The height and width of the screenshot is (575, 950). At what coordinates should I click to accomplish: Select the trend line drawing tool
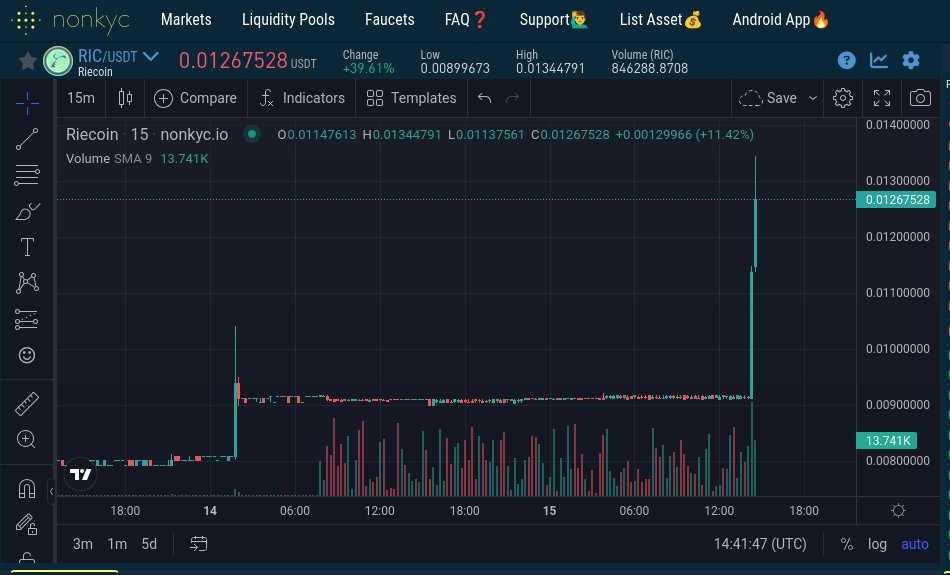click(27, 139)
